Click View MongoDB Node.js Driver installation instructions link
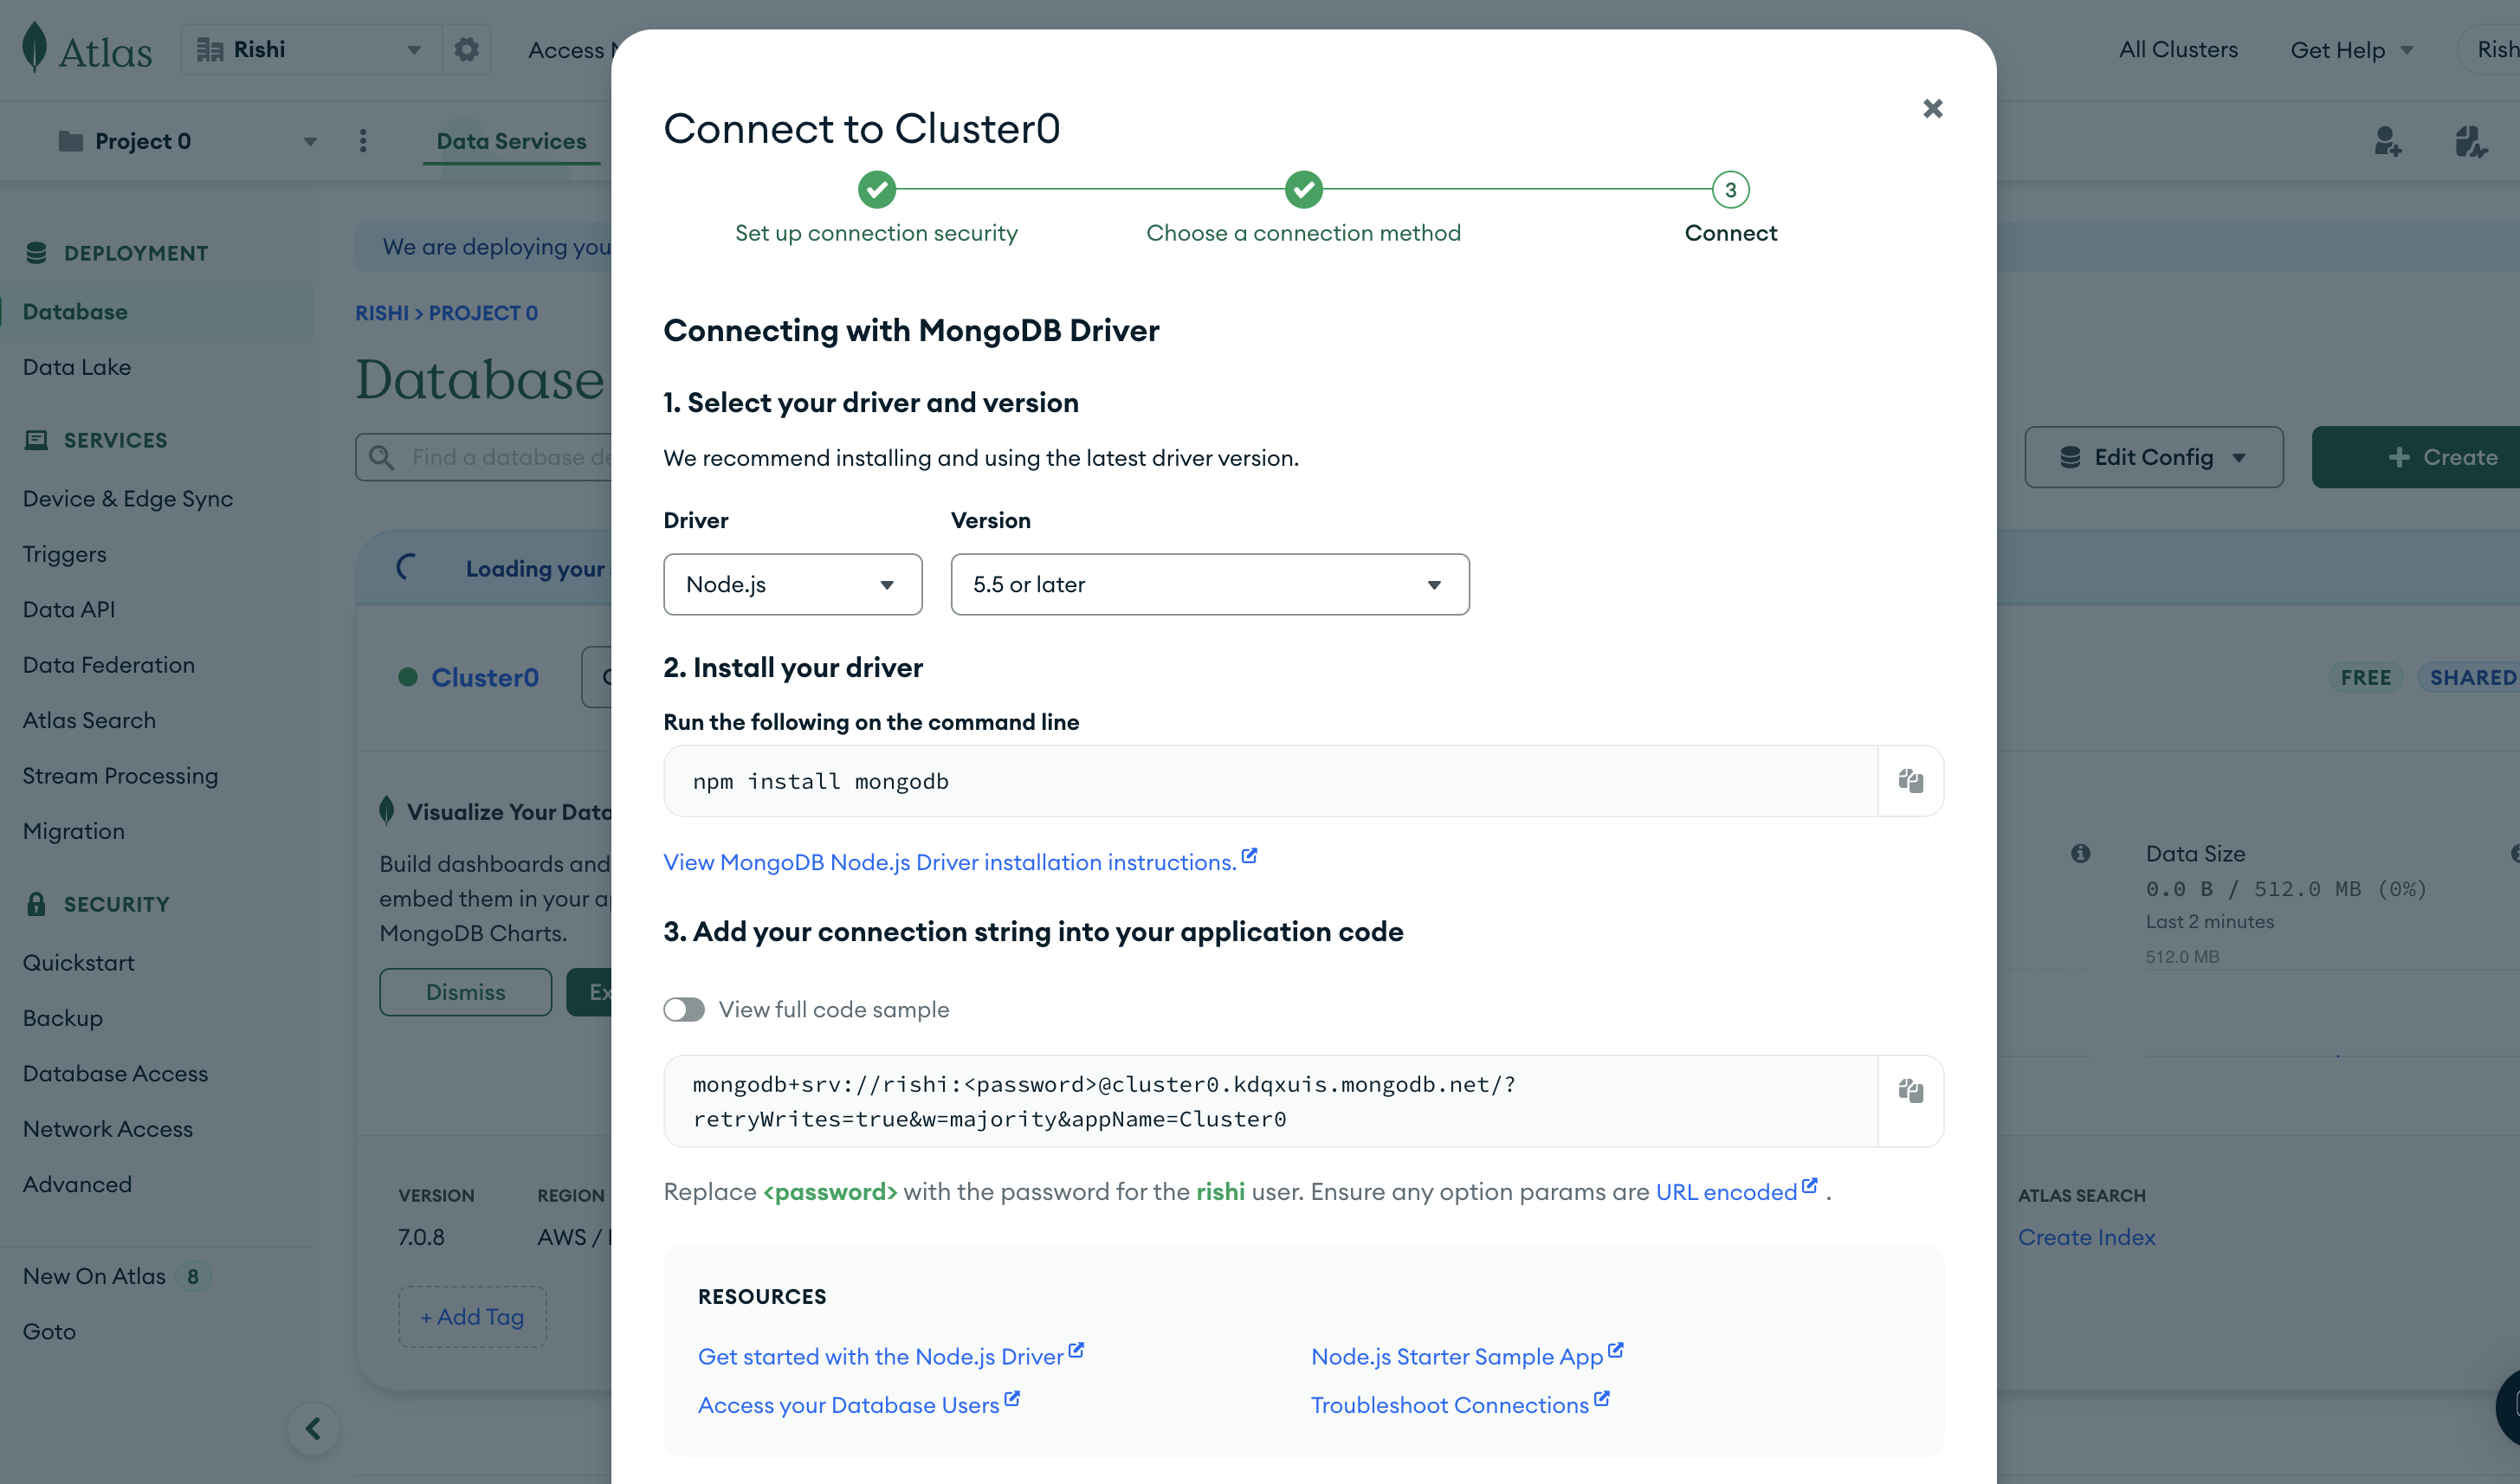The width and height of the screenshot is (2520, 1484). [949, 861]
